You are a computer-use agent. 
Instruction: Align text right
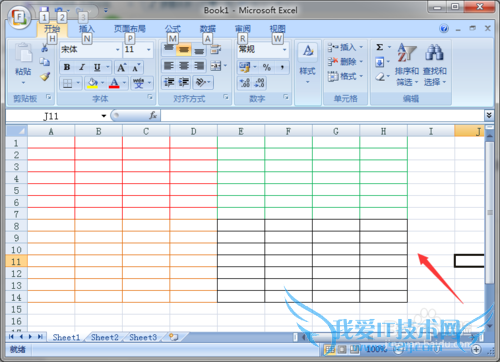pyautogui.click(x=199, y=66)
